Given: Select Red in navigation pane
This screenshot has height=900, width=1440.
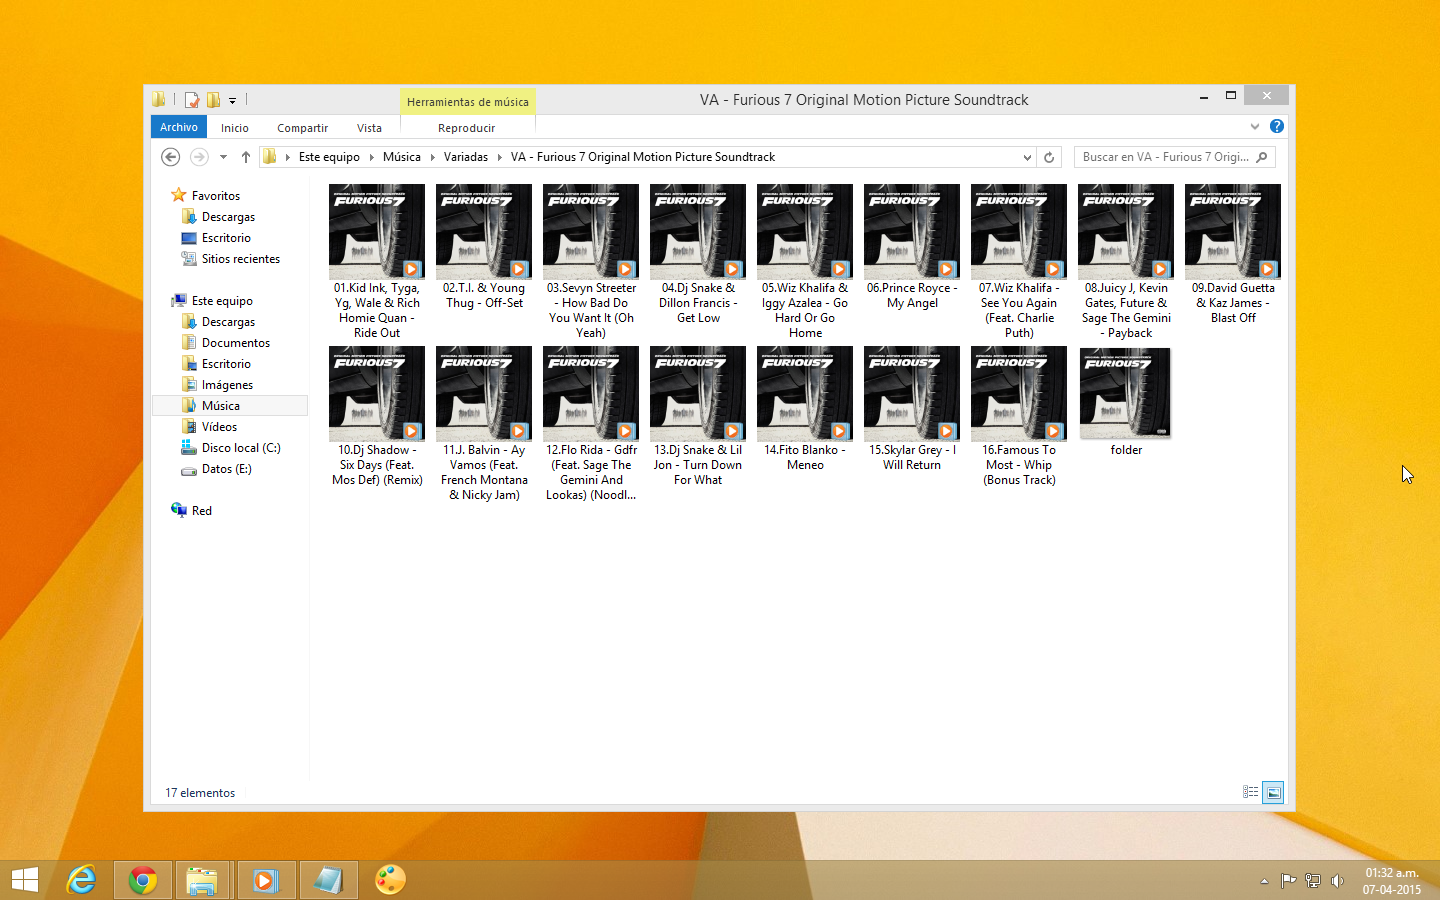Looking at the screenshot, I should point(201,511).
